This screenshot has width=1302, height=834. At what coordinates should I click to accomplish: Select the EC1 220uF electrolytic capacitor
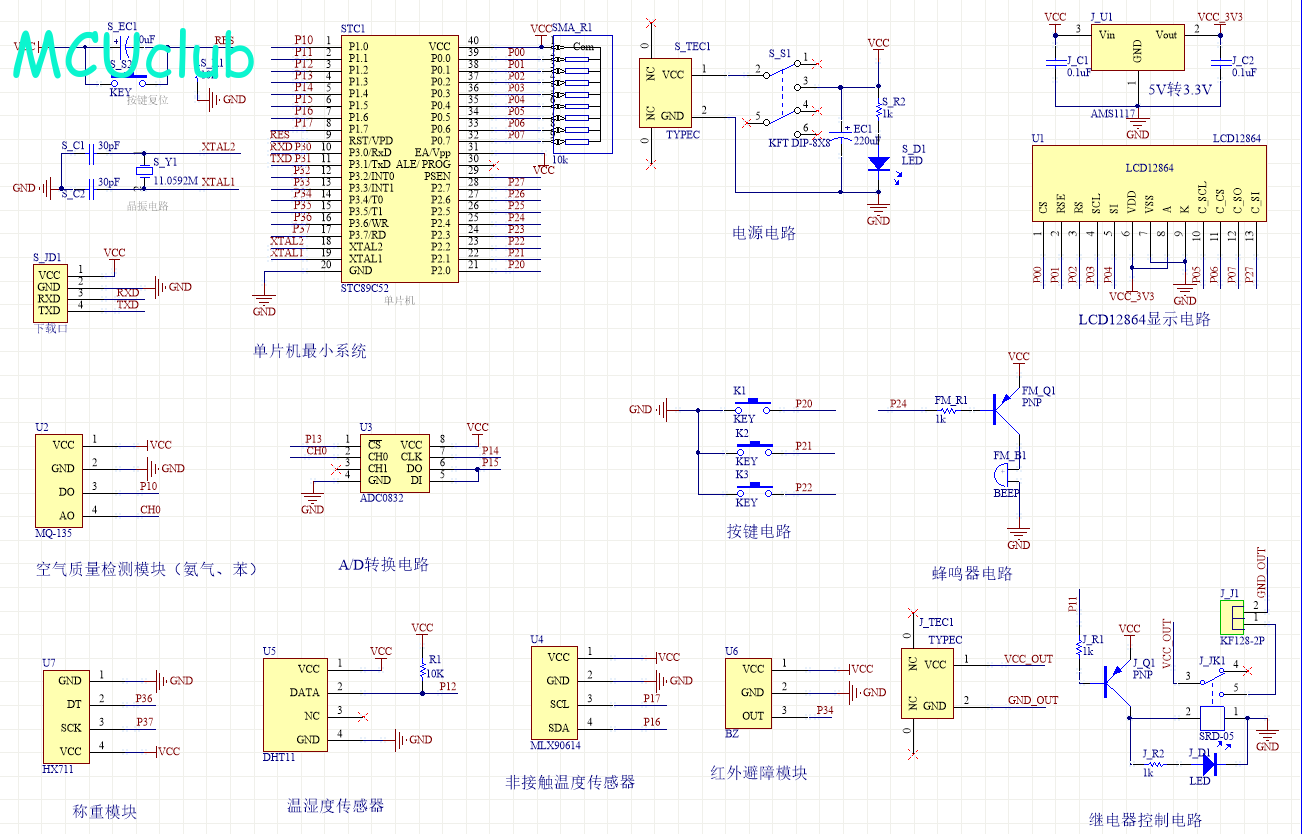pyautogui.click(x=843, y=134)
